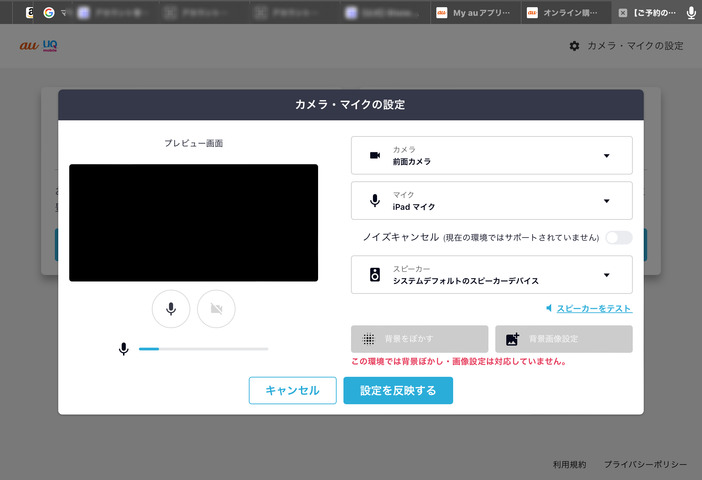Screen dimensions: 702x480
Task: Toggle the ノイズキャンセル switch
Action: coord(618,237)
